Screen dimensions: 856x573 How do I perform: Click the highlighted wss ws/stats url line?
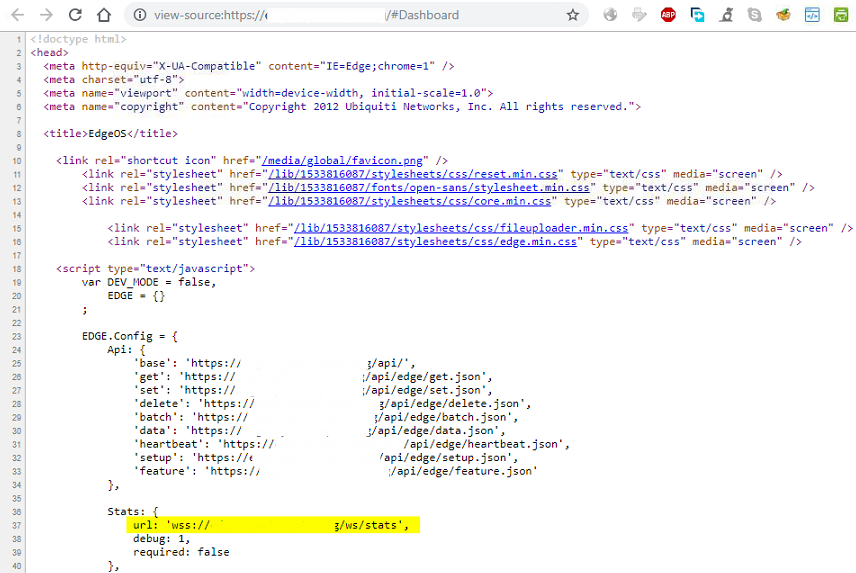click(273, 525)
